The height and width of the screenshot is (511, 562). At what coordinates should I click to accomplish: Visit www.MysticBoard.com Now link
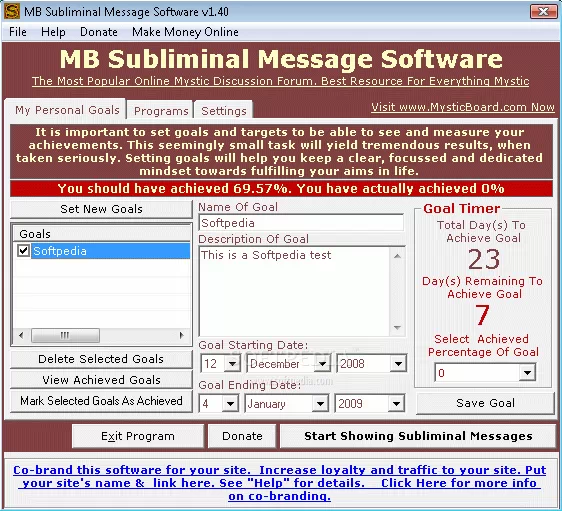click(x=463, y=107)
